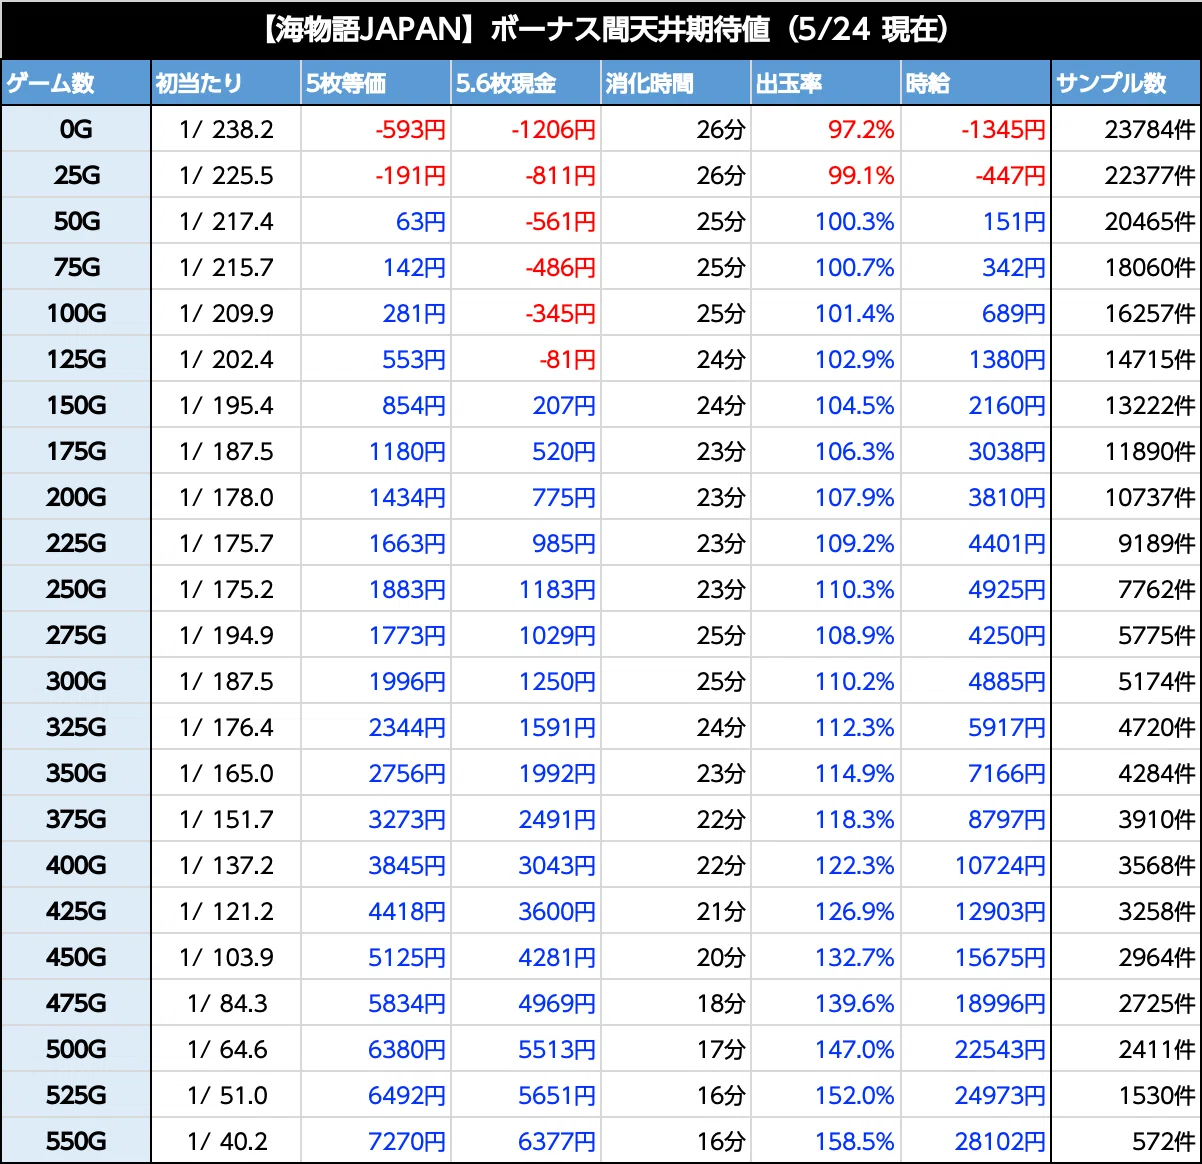This screenshot has height=1164, width=1202.
Task: Click the 250G row label
Action: (76, 589)
